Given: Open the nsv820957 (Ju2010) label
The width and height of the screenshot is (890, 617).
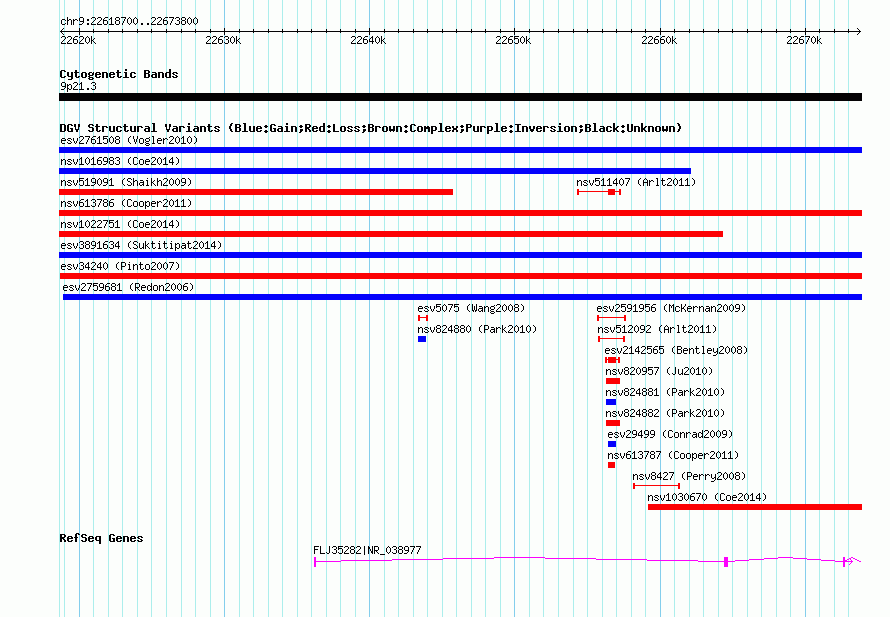Looking at the screenshot, I should click(659, 371).
